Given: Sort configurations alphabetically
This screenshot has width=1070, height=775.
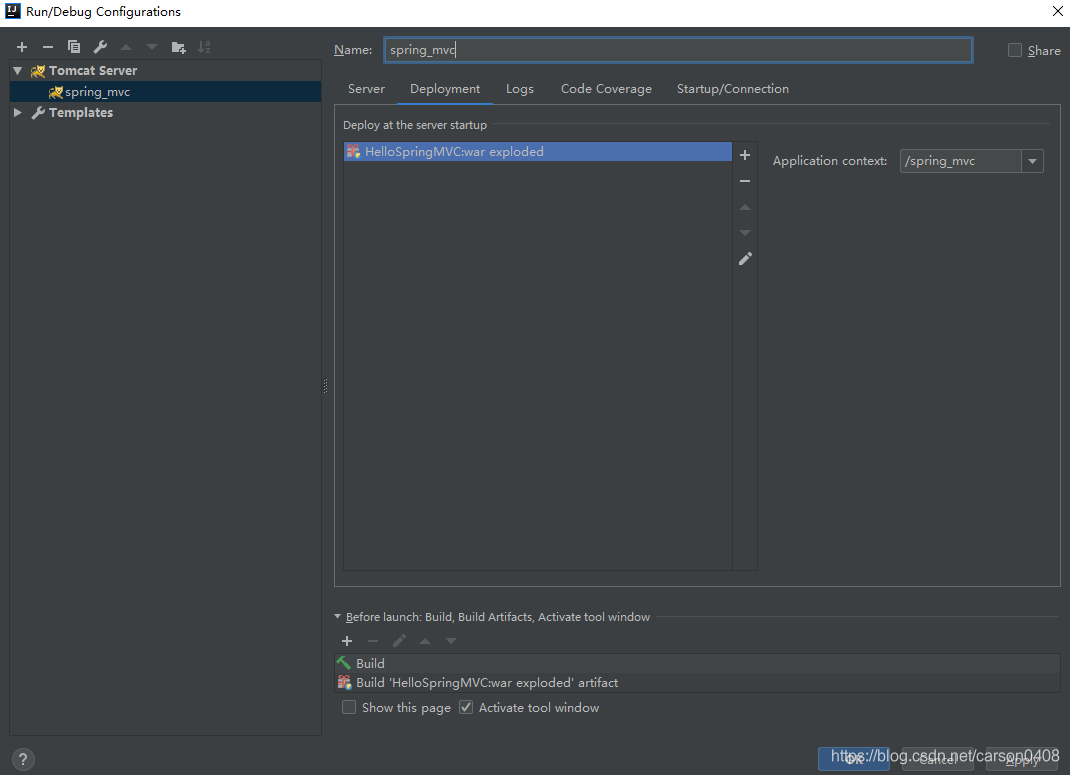Looking at the screenshot, I should (x=204, y=47).
